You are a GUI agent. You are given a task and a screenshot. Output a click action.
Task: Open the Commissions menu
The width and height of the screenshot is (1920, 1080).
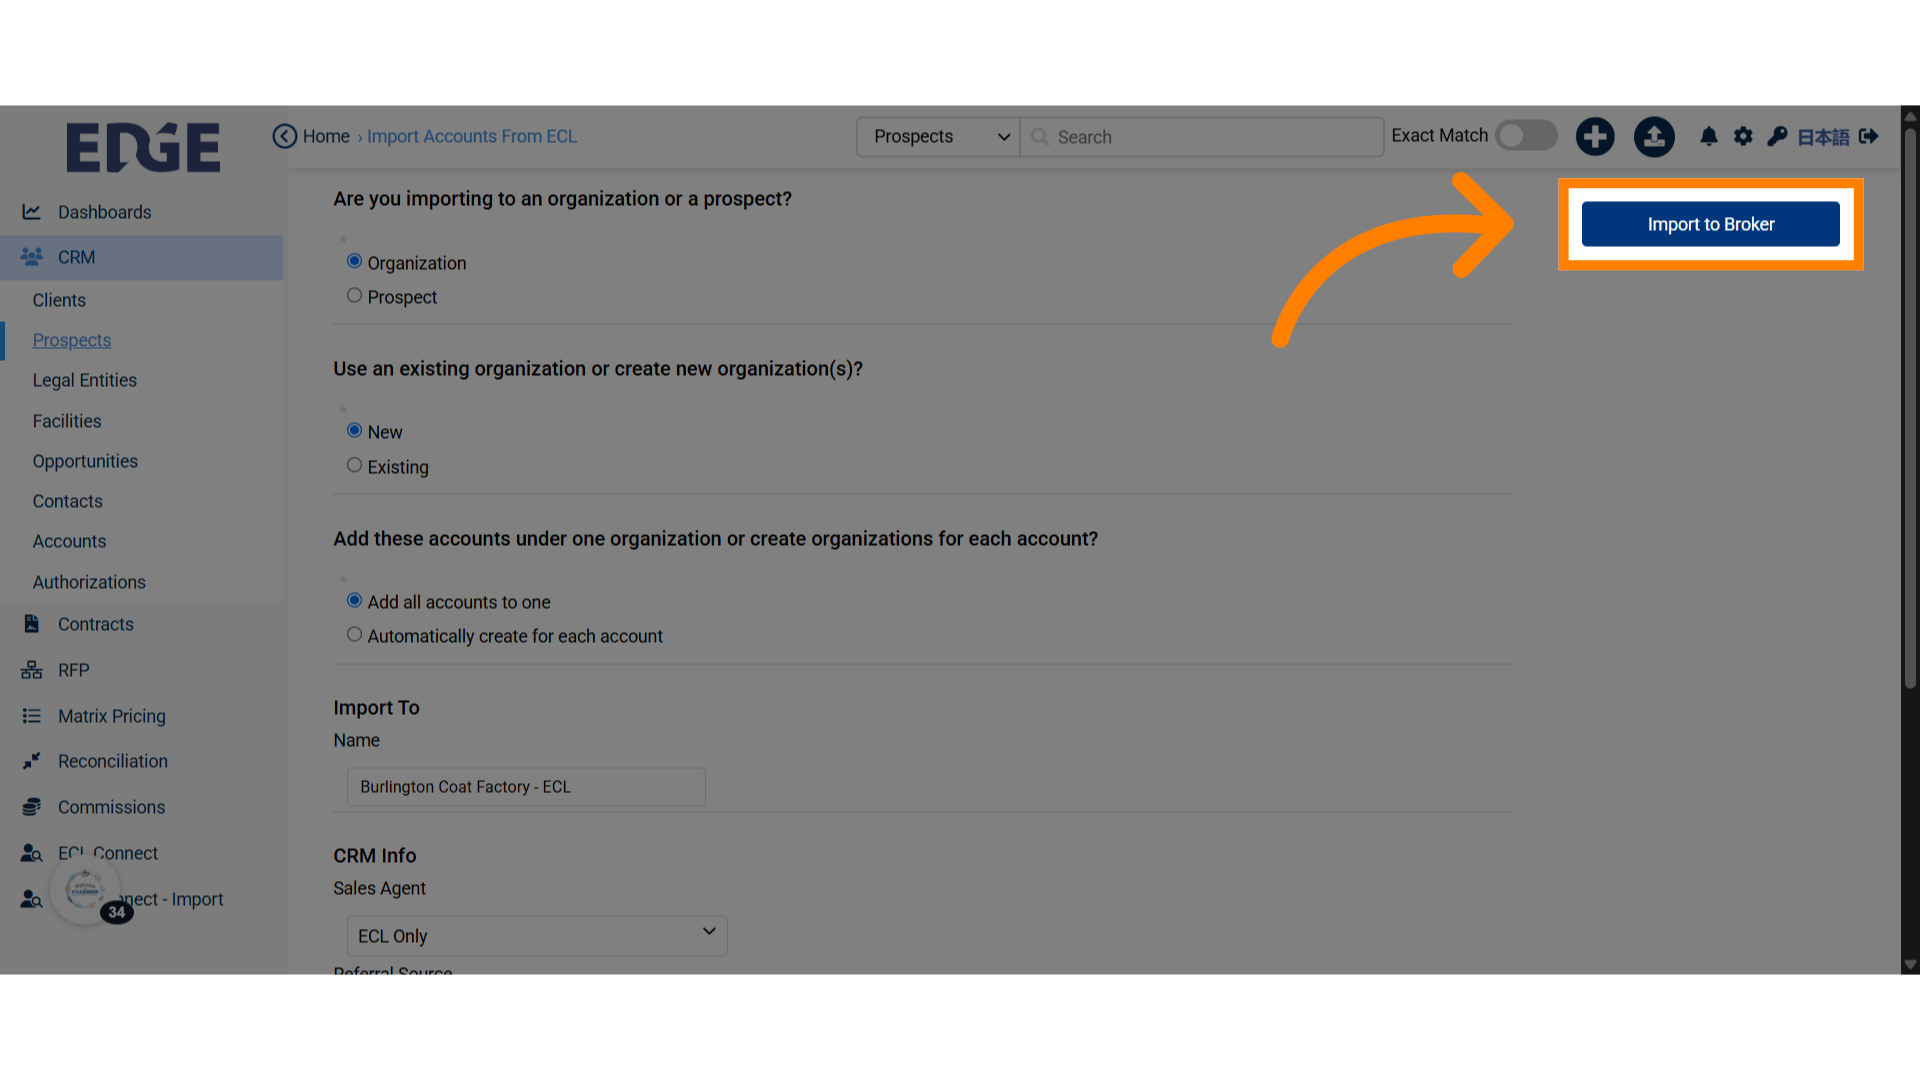[x=112, y=807]
